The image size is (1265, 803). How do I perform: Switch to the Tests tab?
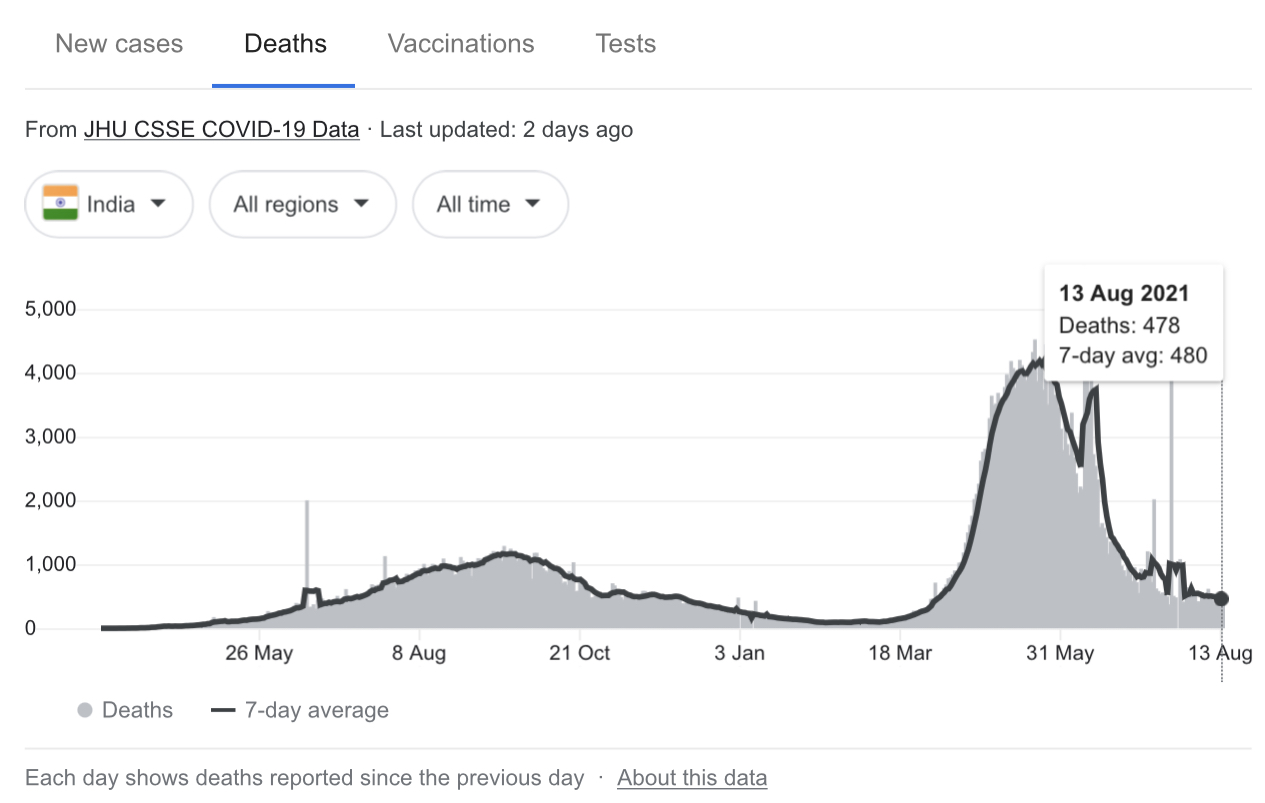pyautogui.click(x=625, y=44)
